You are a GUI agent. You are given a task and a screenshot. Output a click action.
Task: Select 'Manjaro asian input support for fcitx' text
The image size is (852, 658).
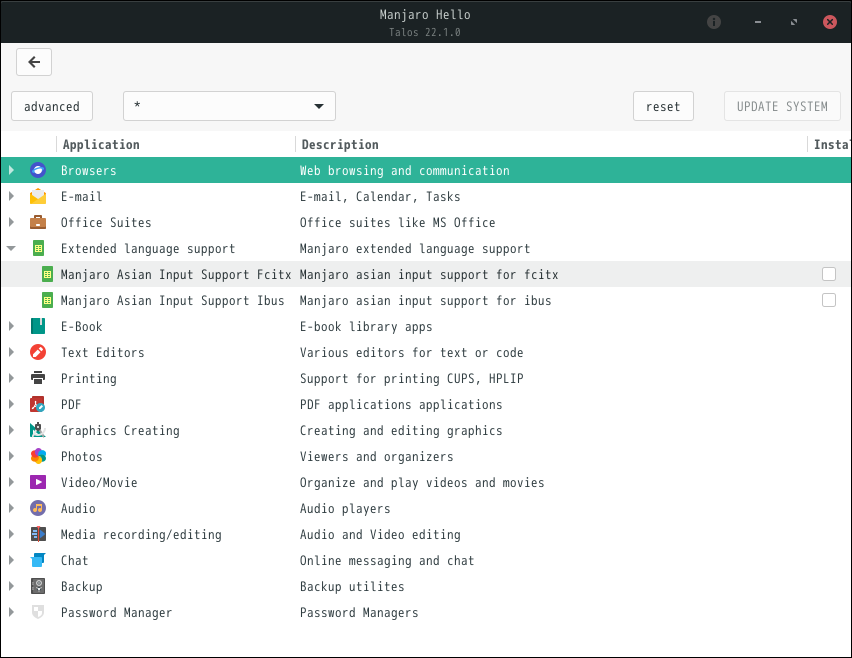(429, 275)
